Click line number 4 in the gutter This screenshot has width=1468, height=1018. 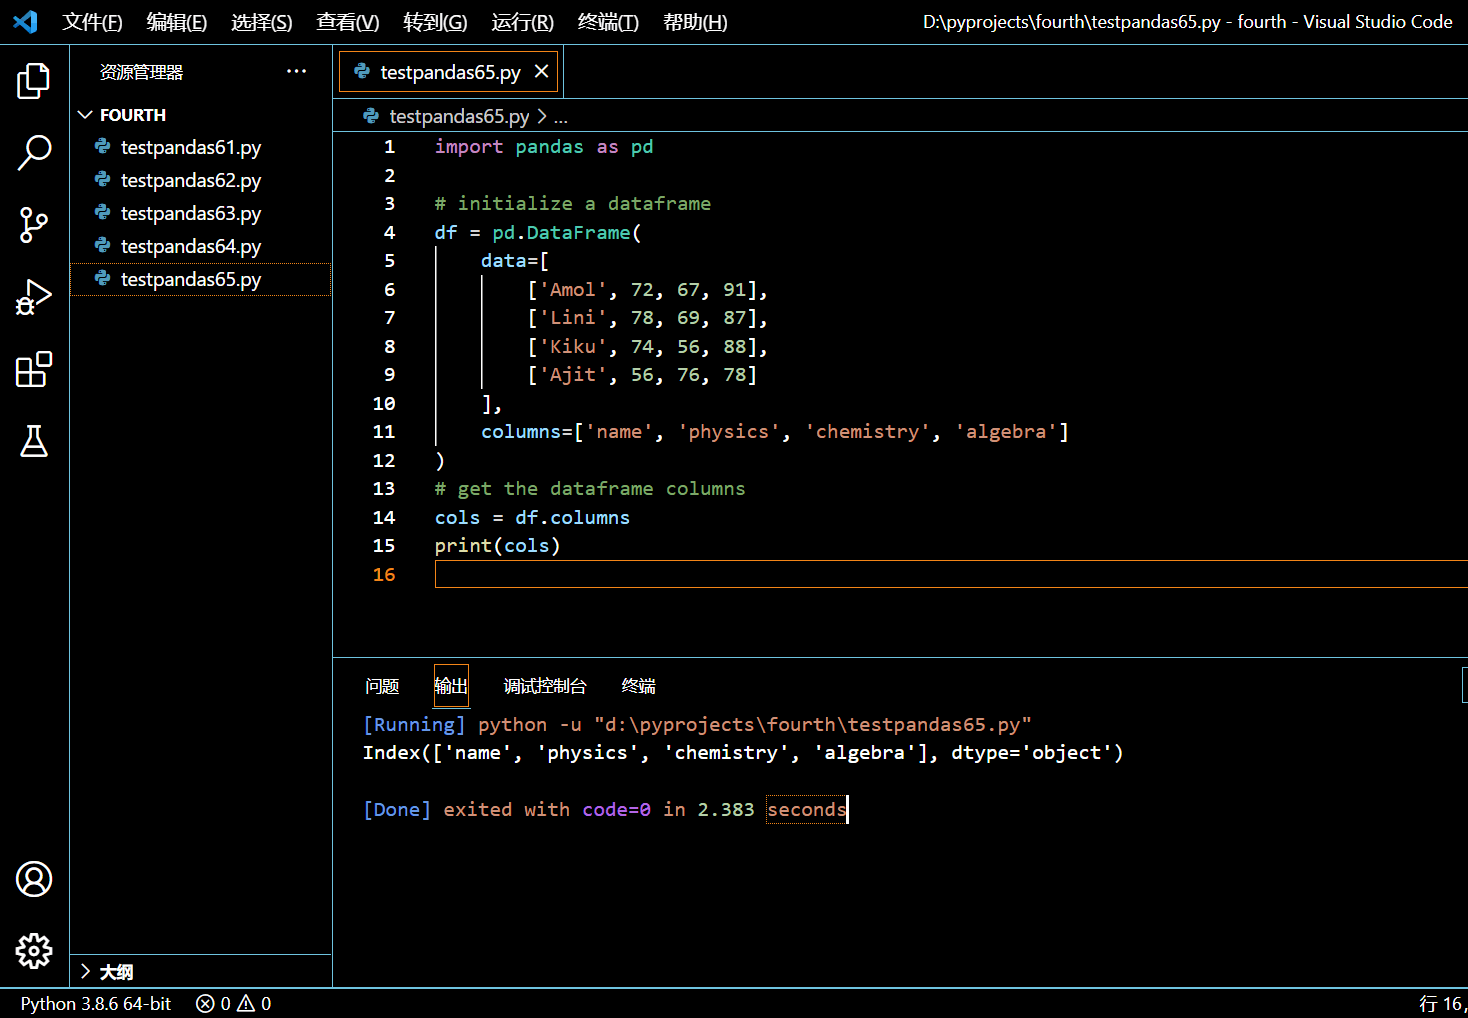pos(389,232)
